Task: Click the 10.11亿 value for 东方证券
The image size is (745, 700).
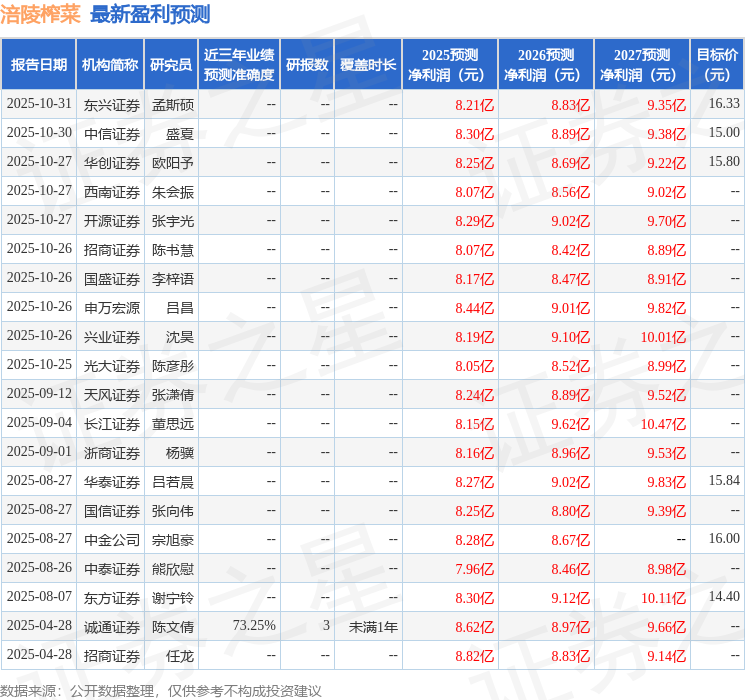Action: pyautogui.click(x=663, y=598)
